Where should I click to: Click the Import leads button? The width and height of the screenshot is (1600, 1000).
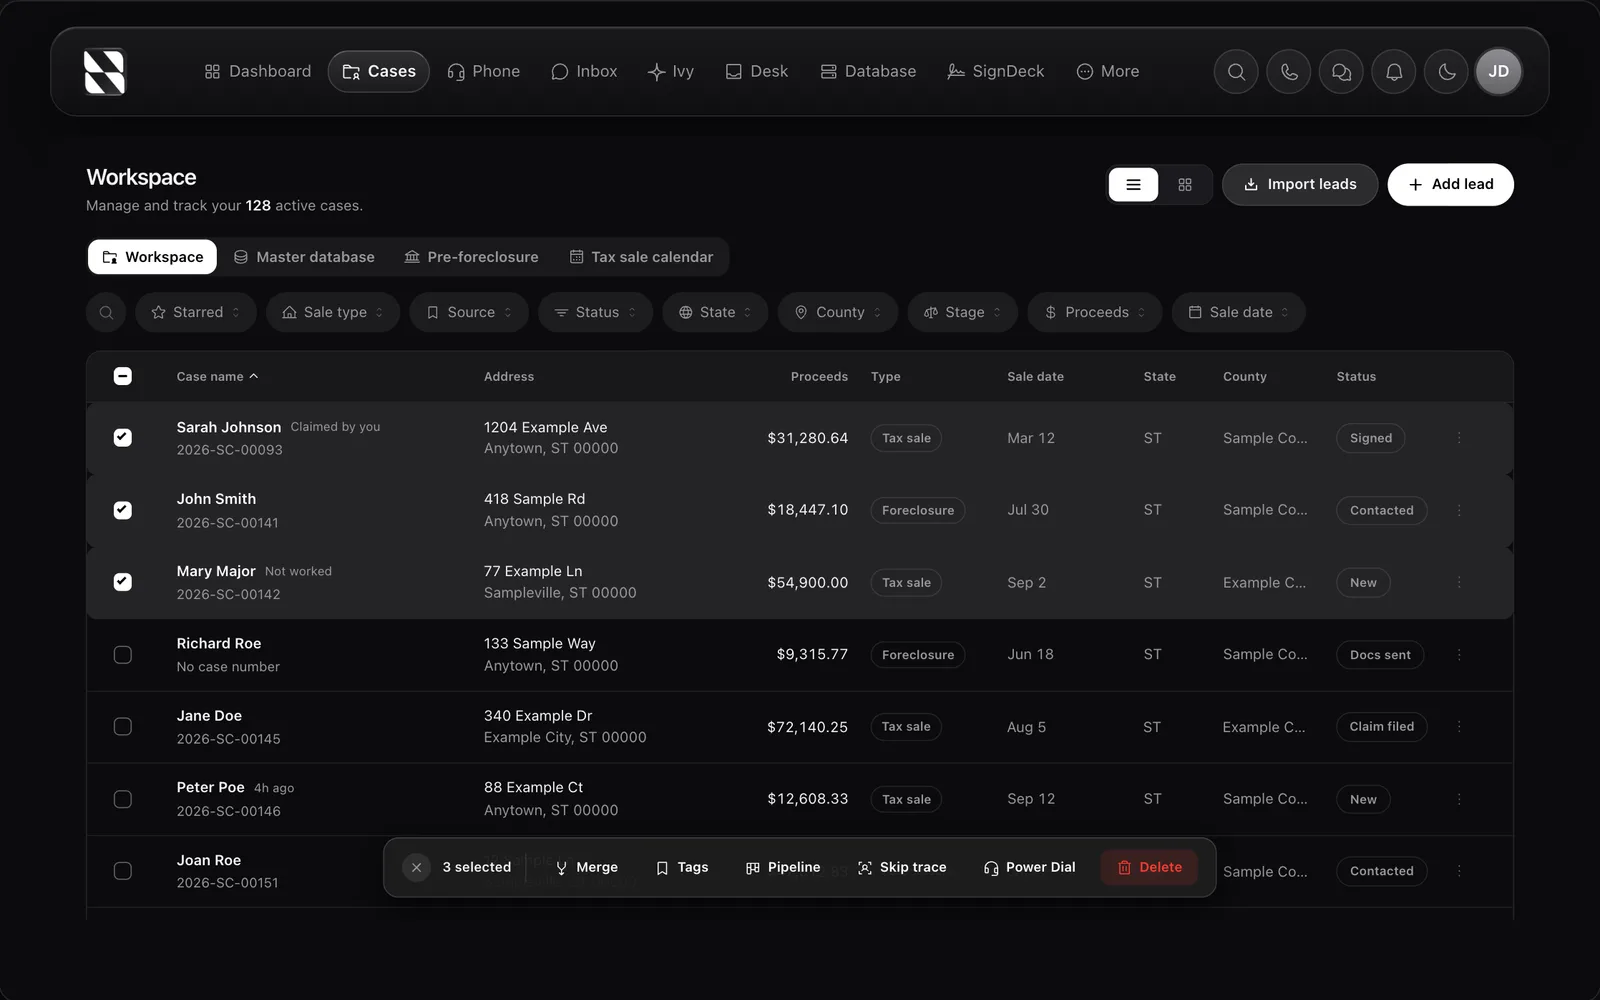click(x=1300, y=185)
